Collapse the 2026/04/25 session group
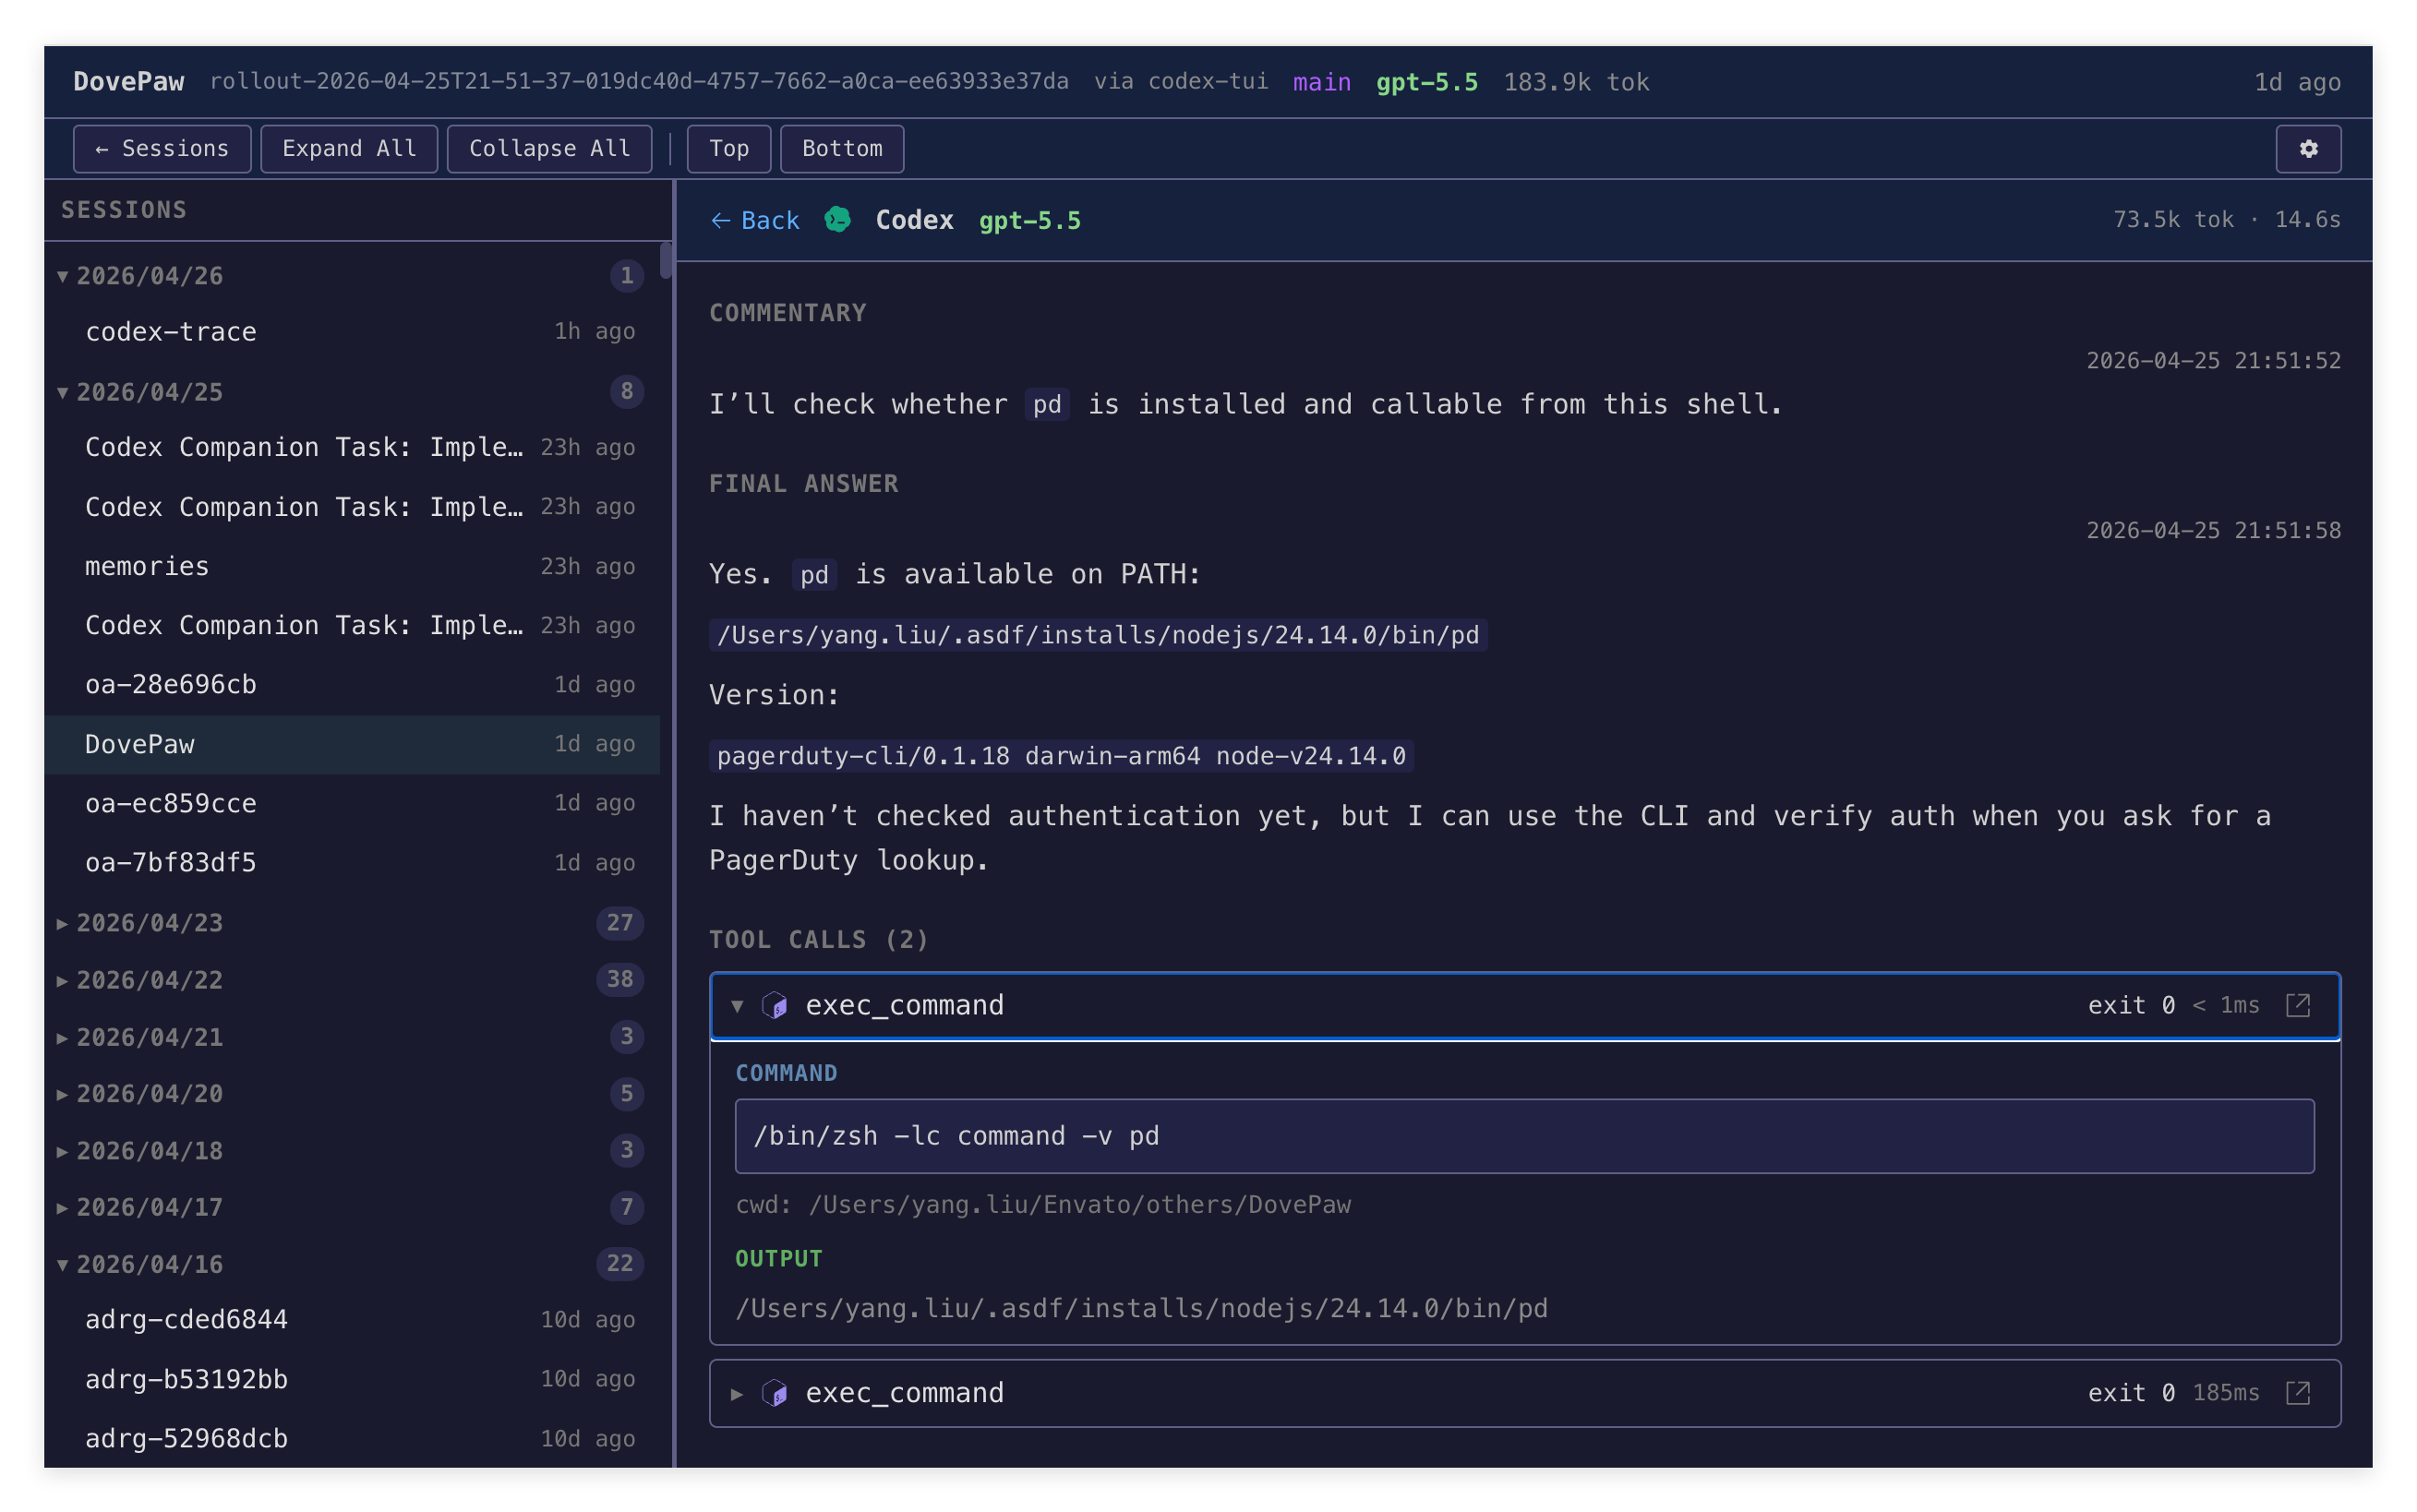The width and height of the screenshot is (2417, 1512). tap(63, 392)
